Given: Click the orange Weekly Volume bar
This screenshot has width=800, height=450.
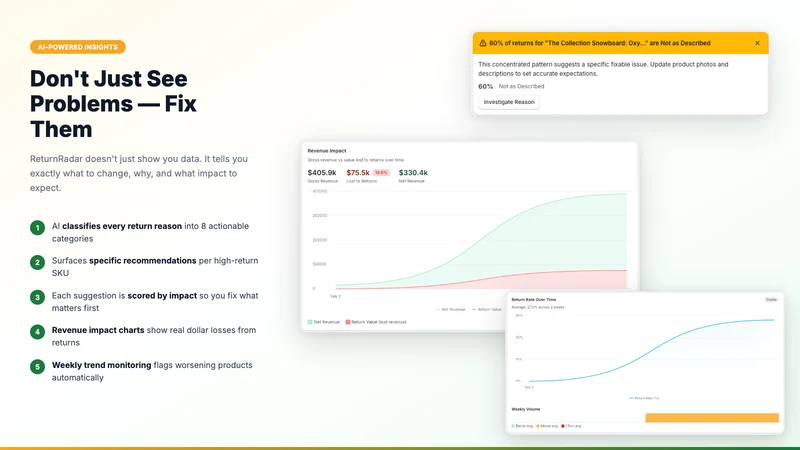Looking at the screenshot, I should click(712, 418).
